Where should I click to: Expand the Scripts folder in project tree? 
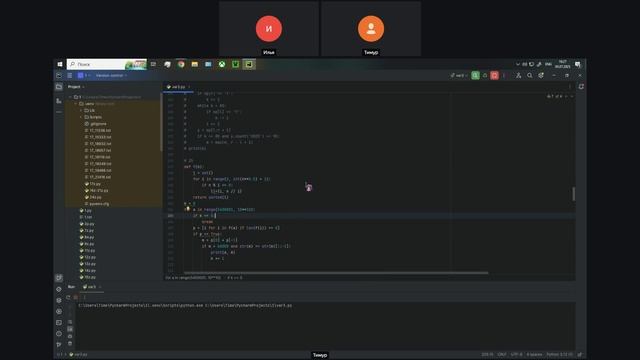coord(81,117)
